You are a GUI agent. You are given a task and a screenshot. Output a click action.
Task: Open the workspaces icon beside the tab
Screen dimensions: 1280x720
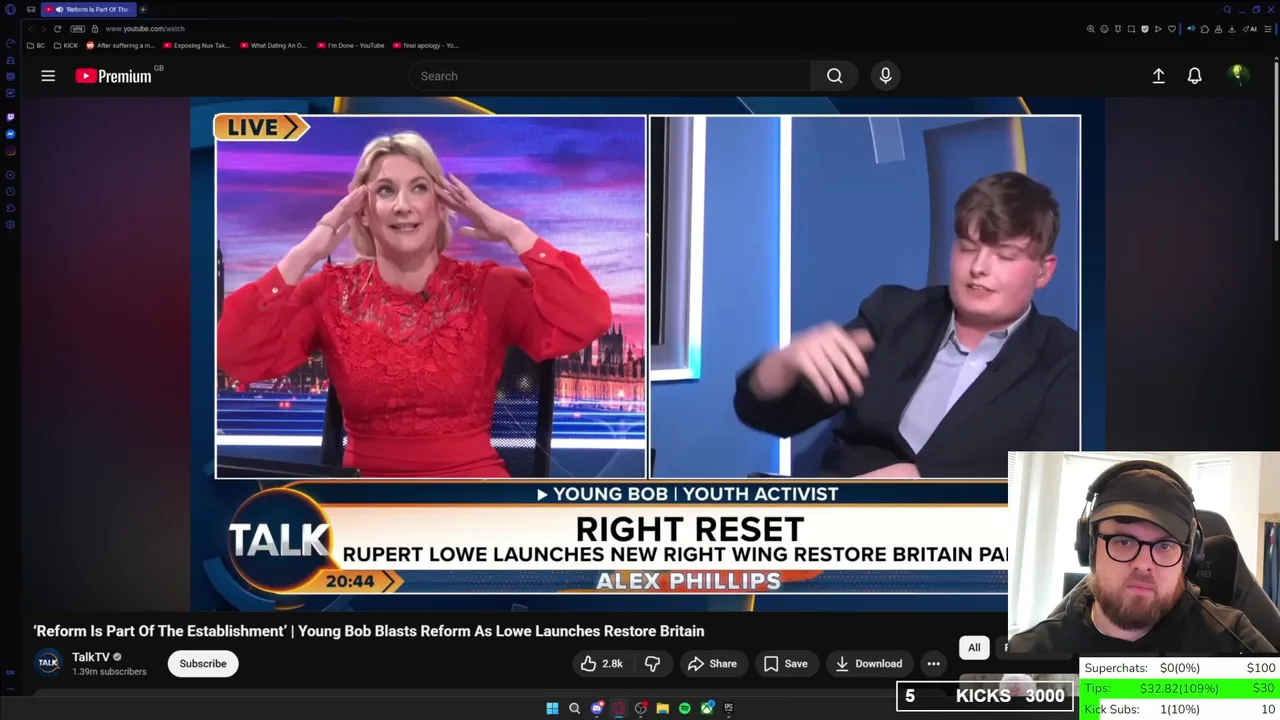coord(31,9)
